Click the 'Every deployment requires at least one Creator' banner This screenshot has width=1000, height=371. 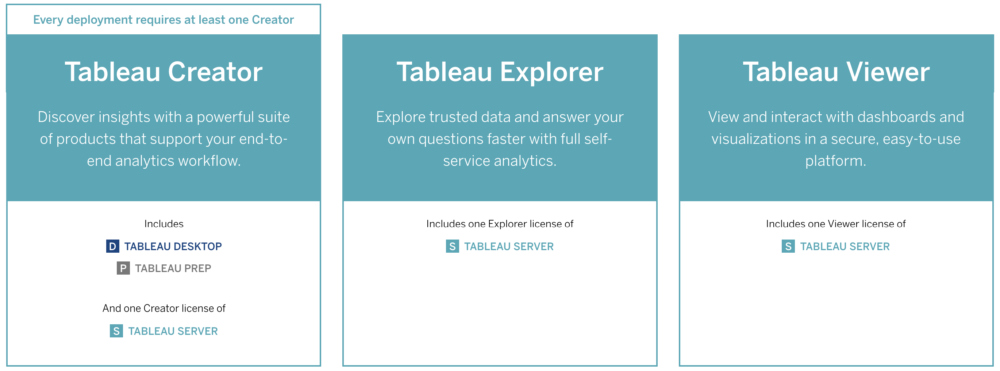click(x=164, y=20)
